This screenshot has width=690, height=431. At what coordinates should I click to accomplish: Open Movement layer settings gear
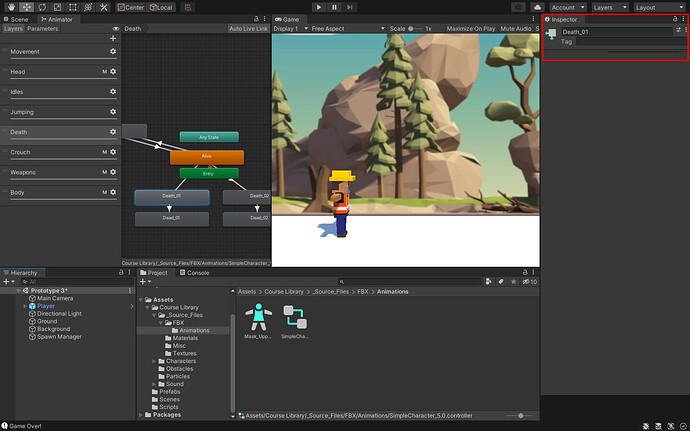(113, 52)
